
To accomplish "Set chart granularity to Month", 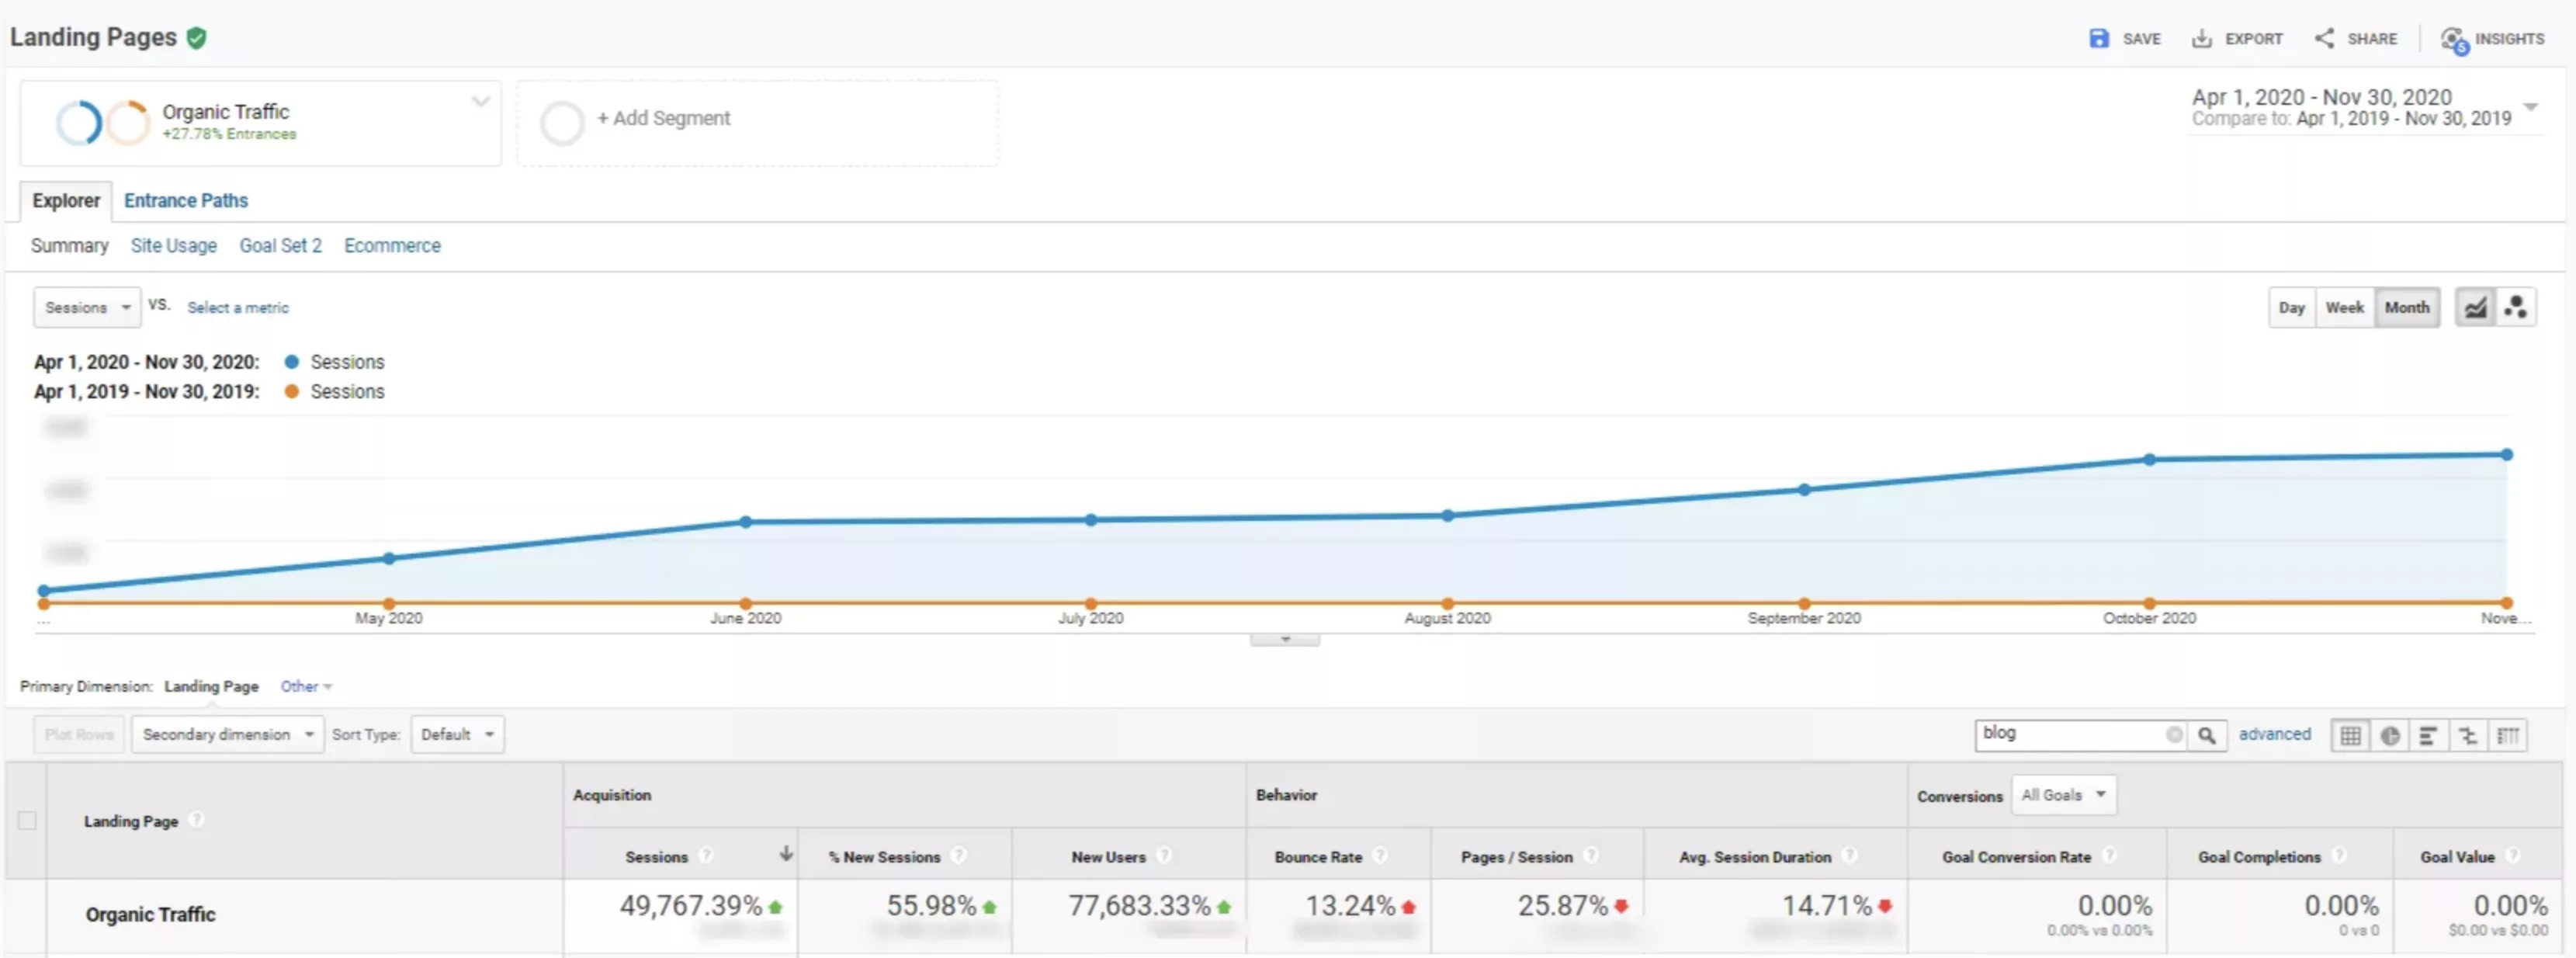I will (2406, 308).
